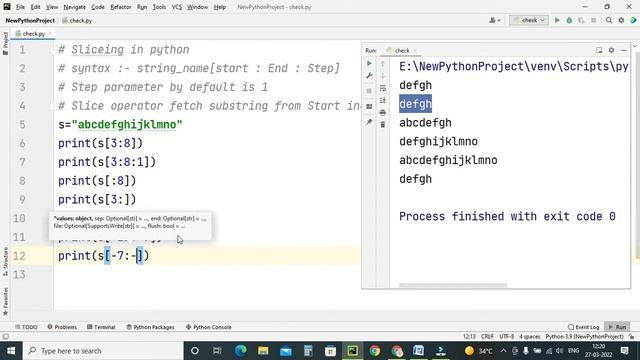Open Chrome from the taskbar
This screenshot has height=360, width=640.
pos(374,351)
